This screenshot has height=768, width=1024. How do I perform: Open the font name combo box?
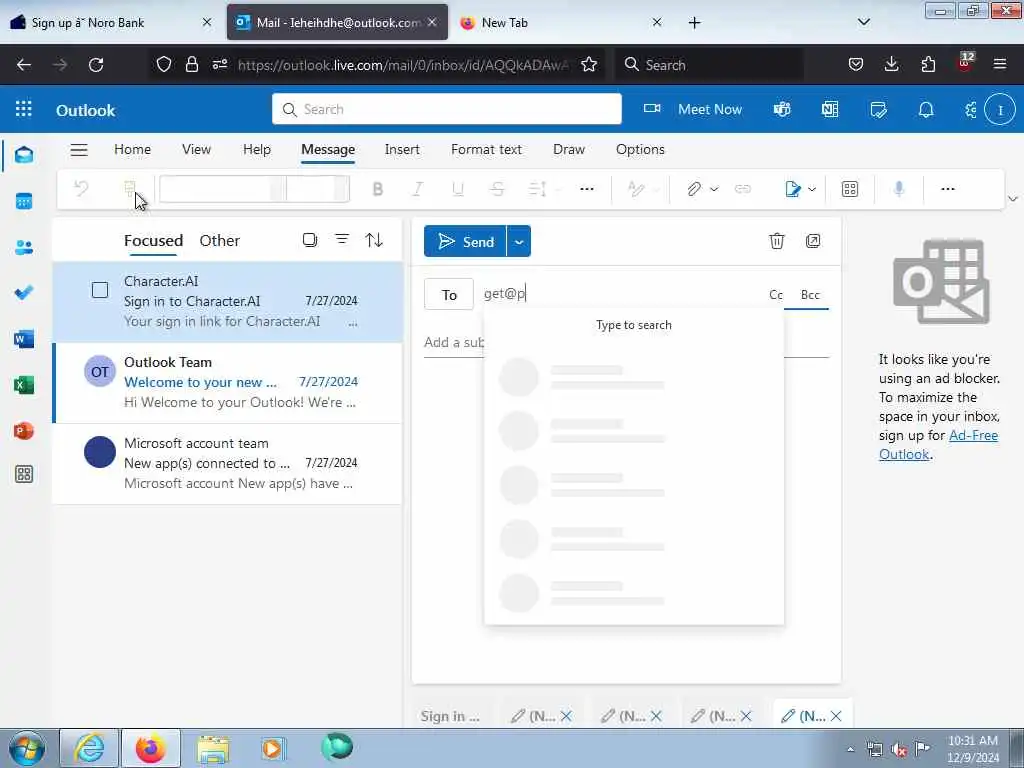point(222,189)
